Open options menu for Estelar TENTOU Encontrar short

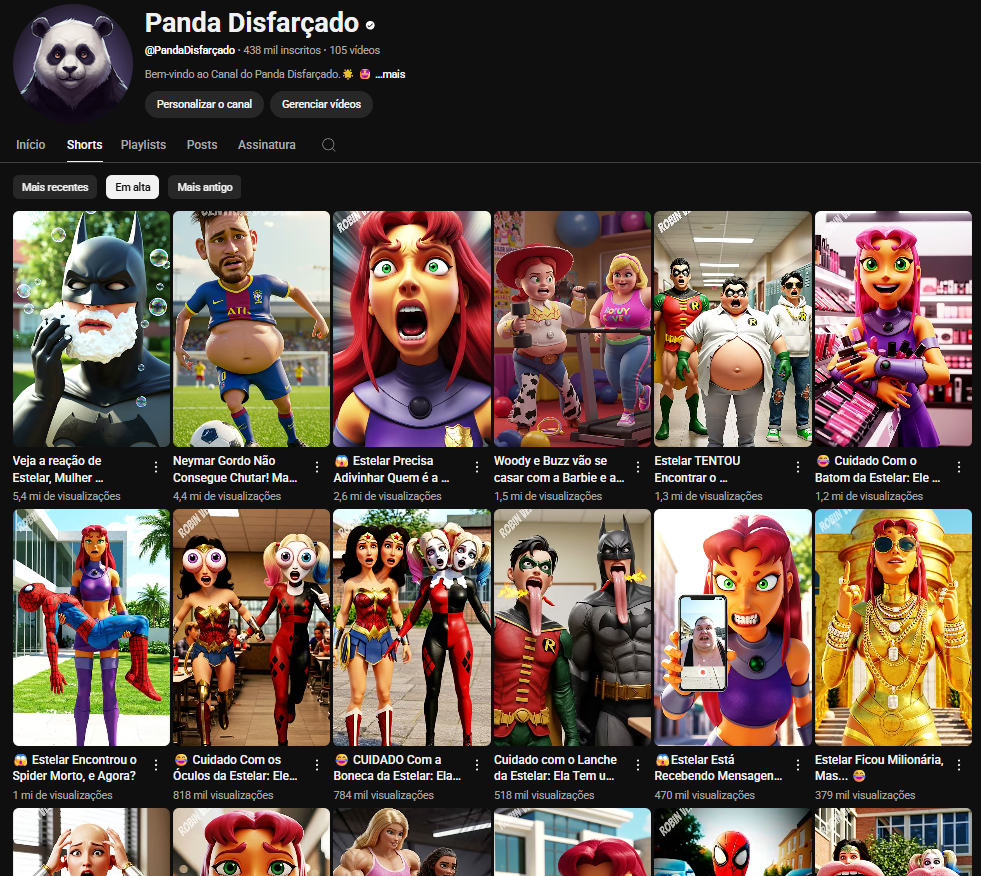click(798, 467)
